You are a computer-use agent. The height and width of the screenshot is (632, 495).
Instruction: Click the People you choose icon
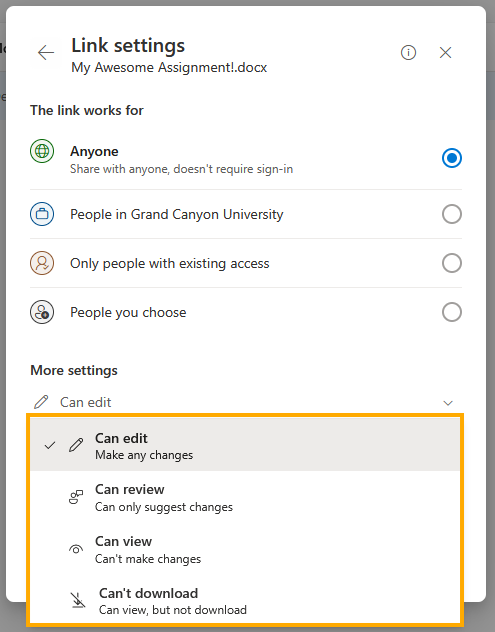point(42,312)
